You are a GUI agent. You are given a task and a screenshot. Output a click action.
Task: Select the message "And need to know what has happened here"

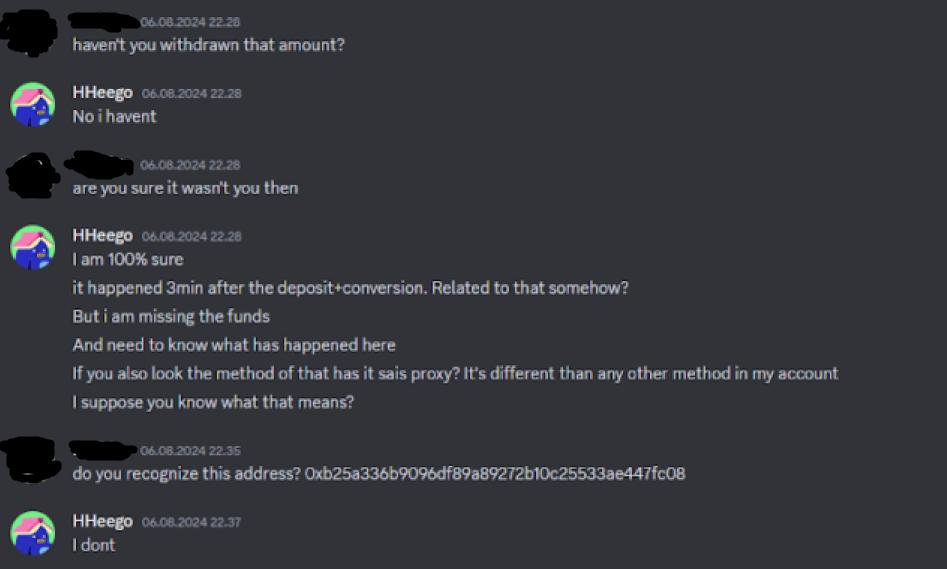[234, 345]
